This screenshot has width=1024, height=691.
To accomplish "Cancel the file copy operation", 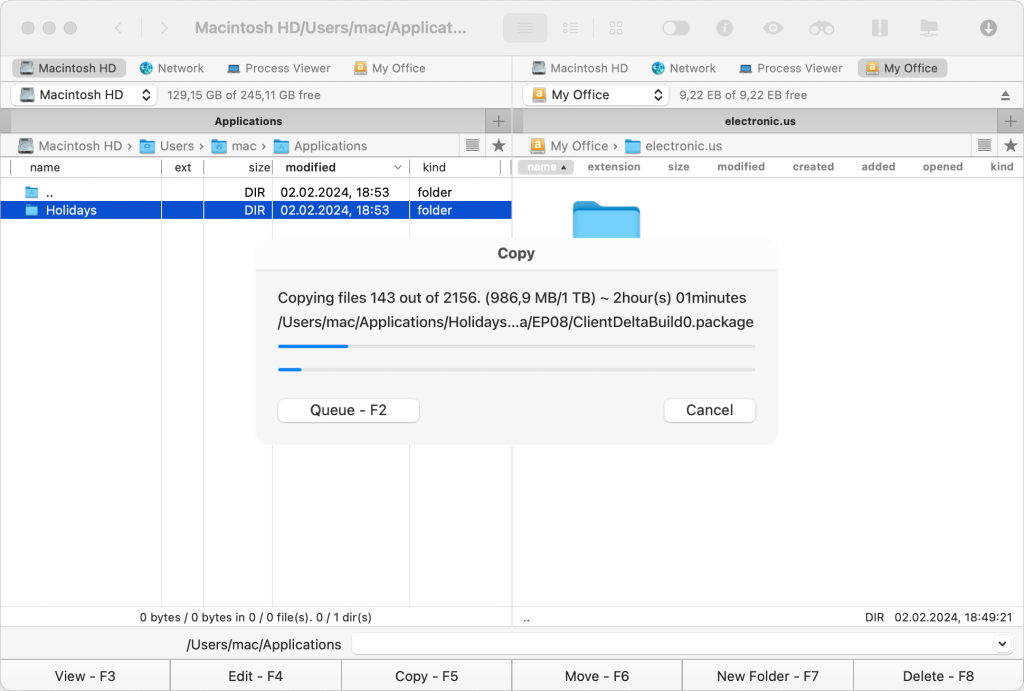I will coord(709,410).
